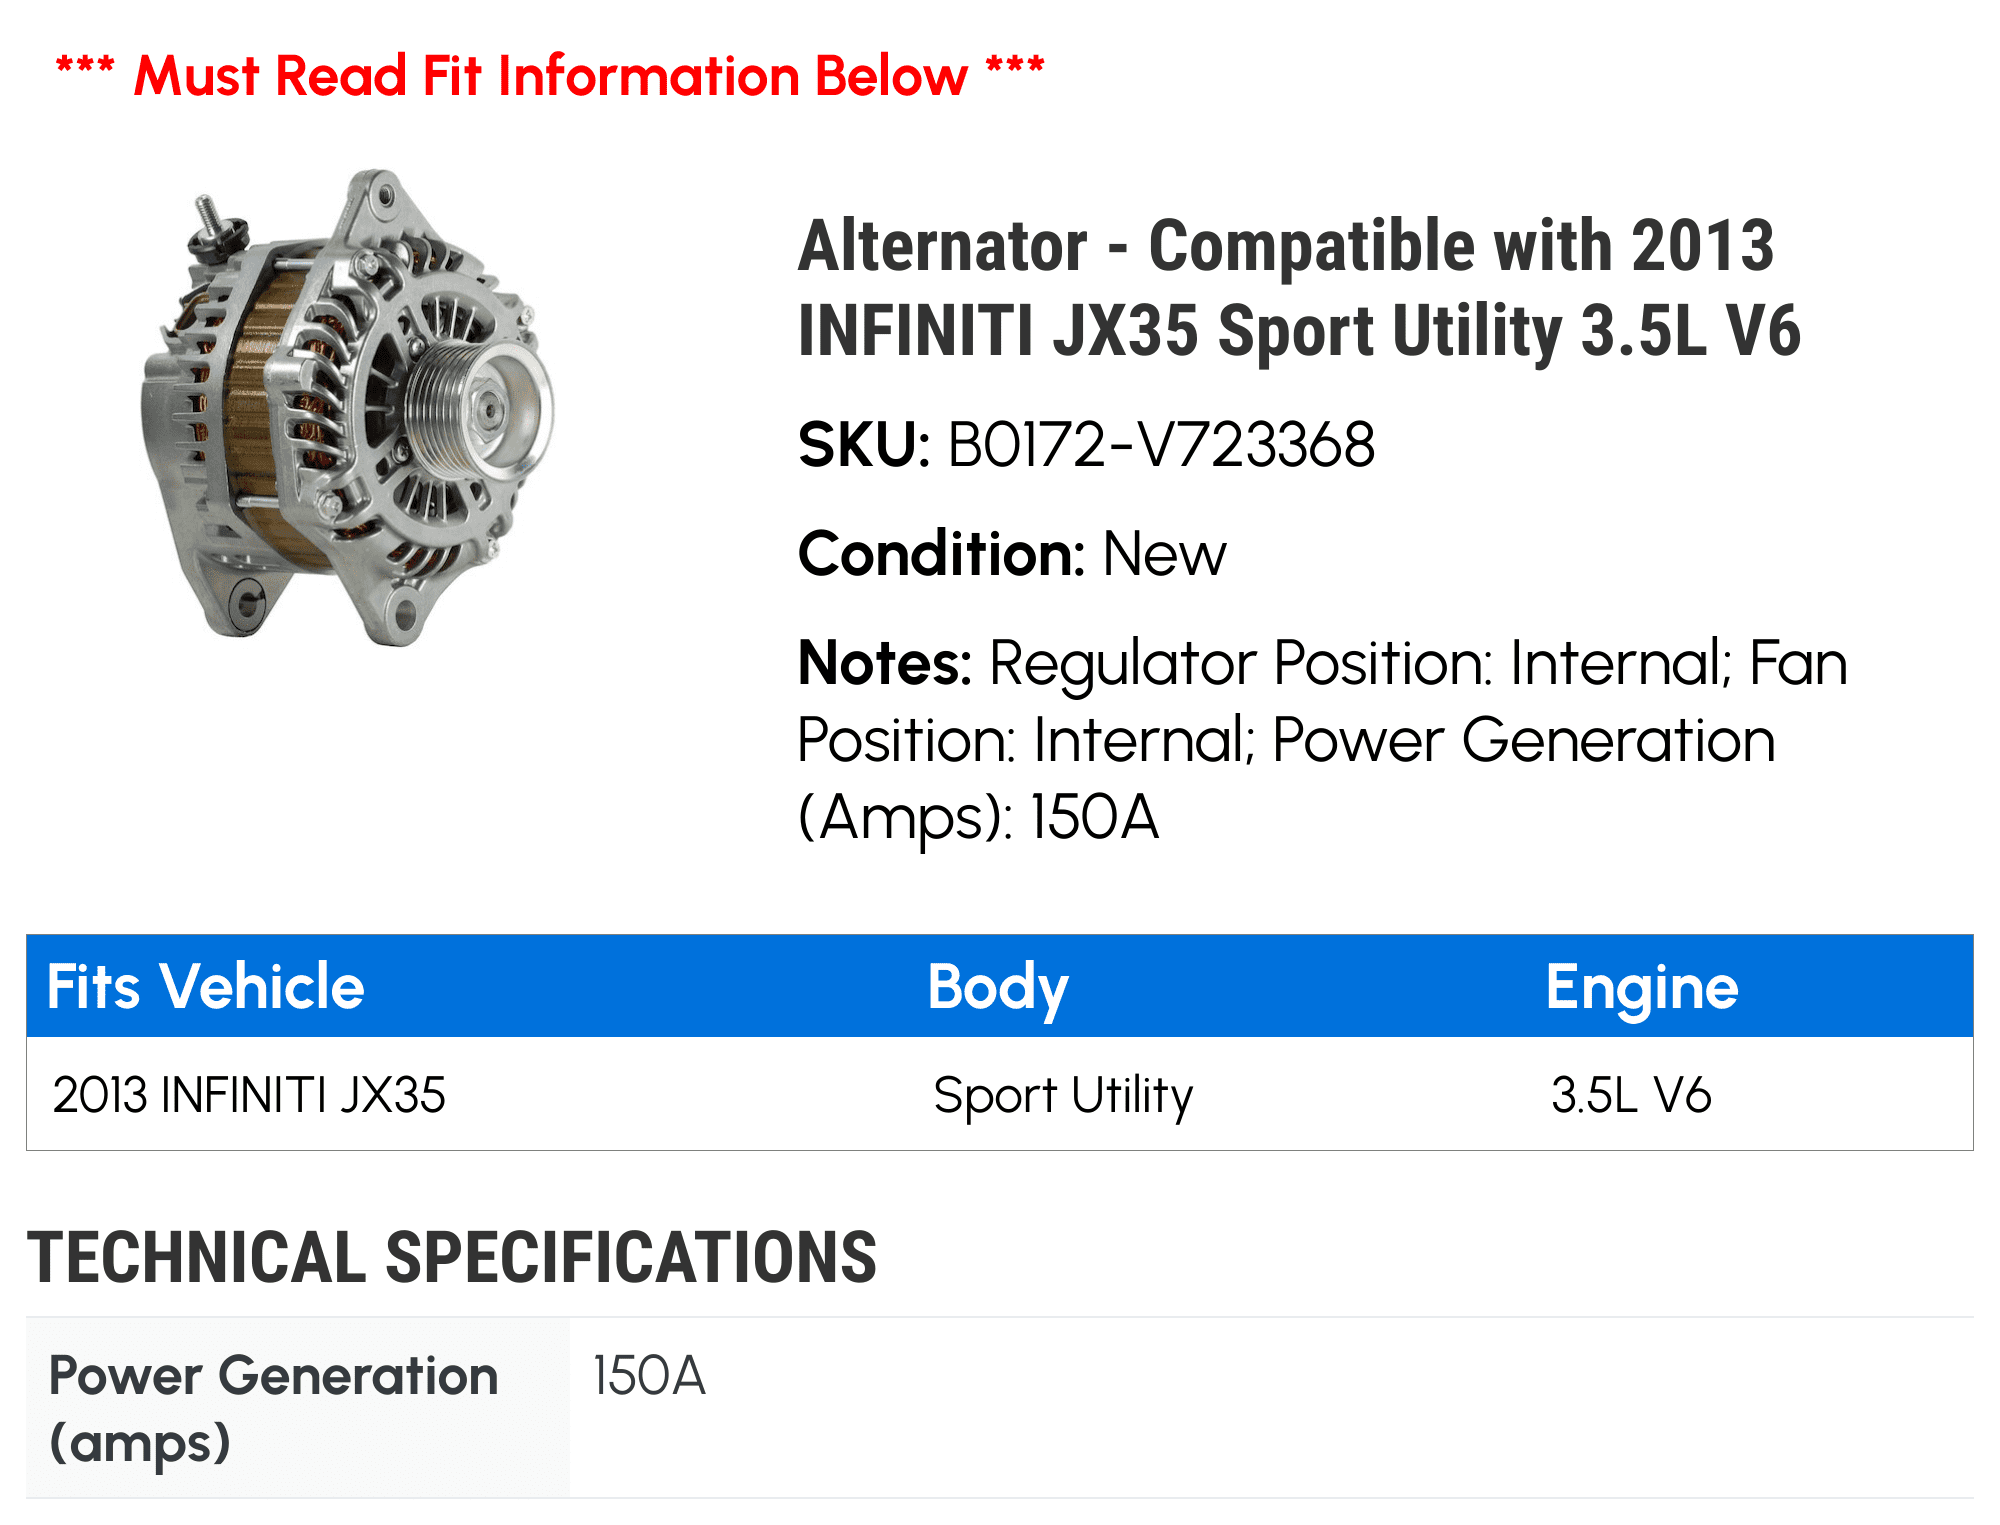Click the Power Generation (amps) spec label
Image resolution: width=2000 pixels, height=1525 pixels.
[x=273, y=1408]
